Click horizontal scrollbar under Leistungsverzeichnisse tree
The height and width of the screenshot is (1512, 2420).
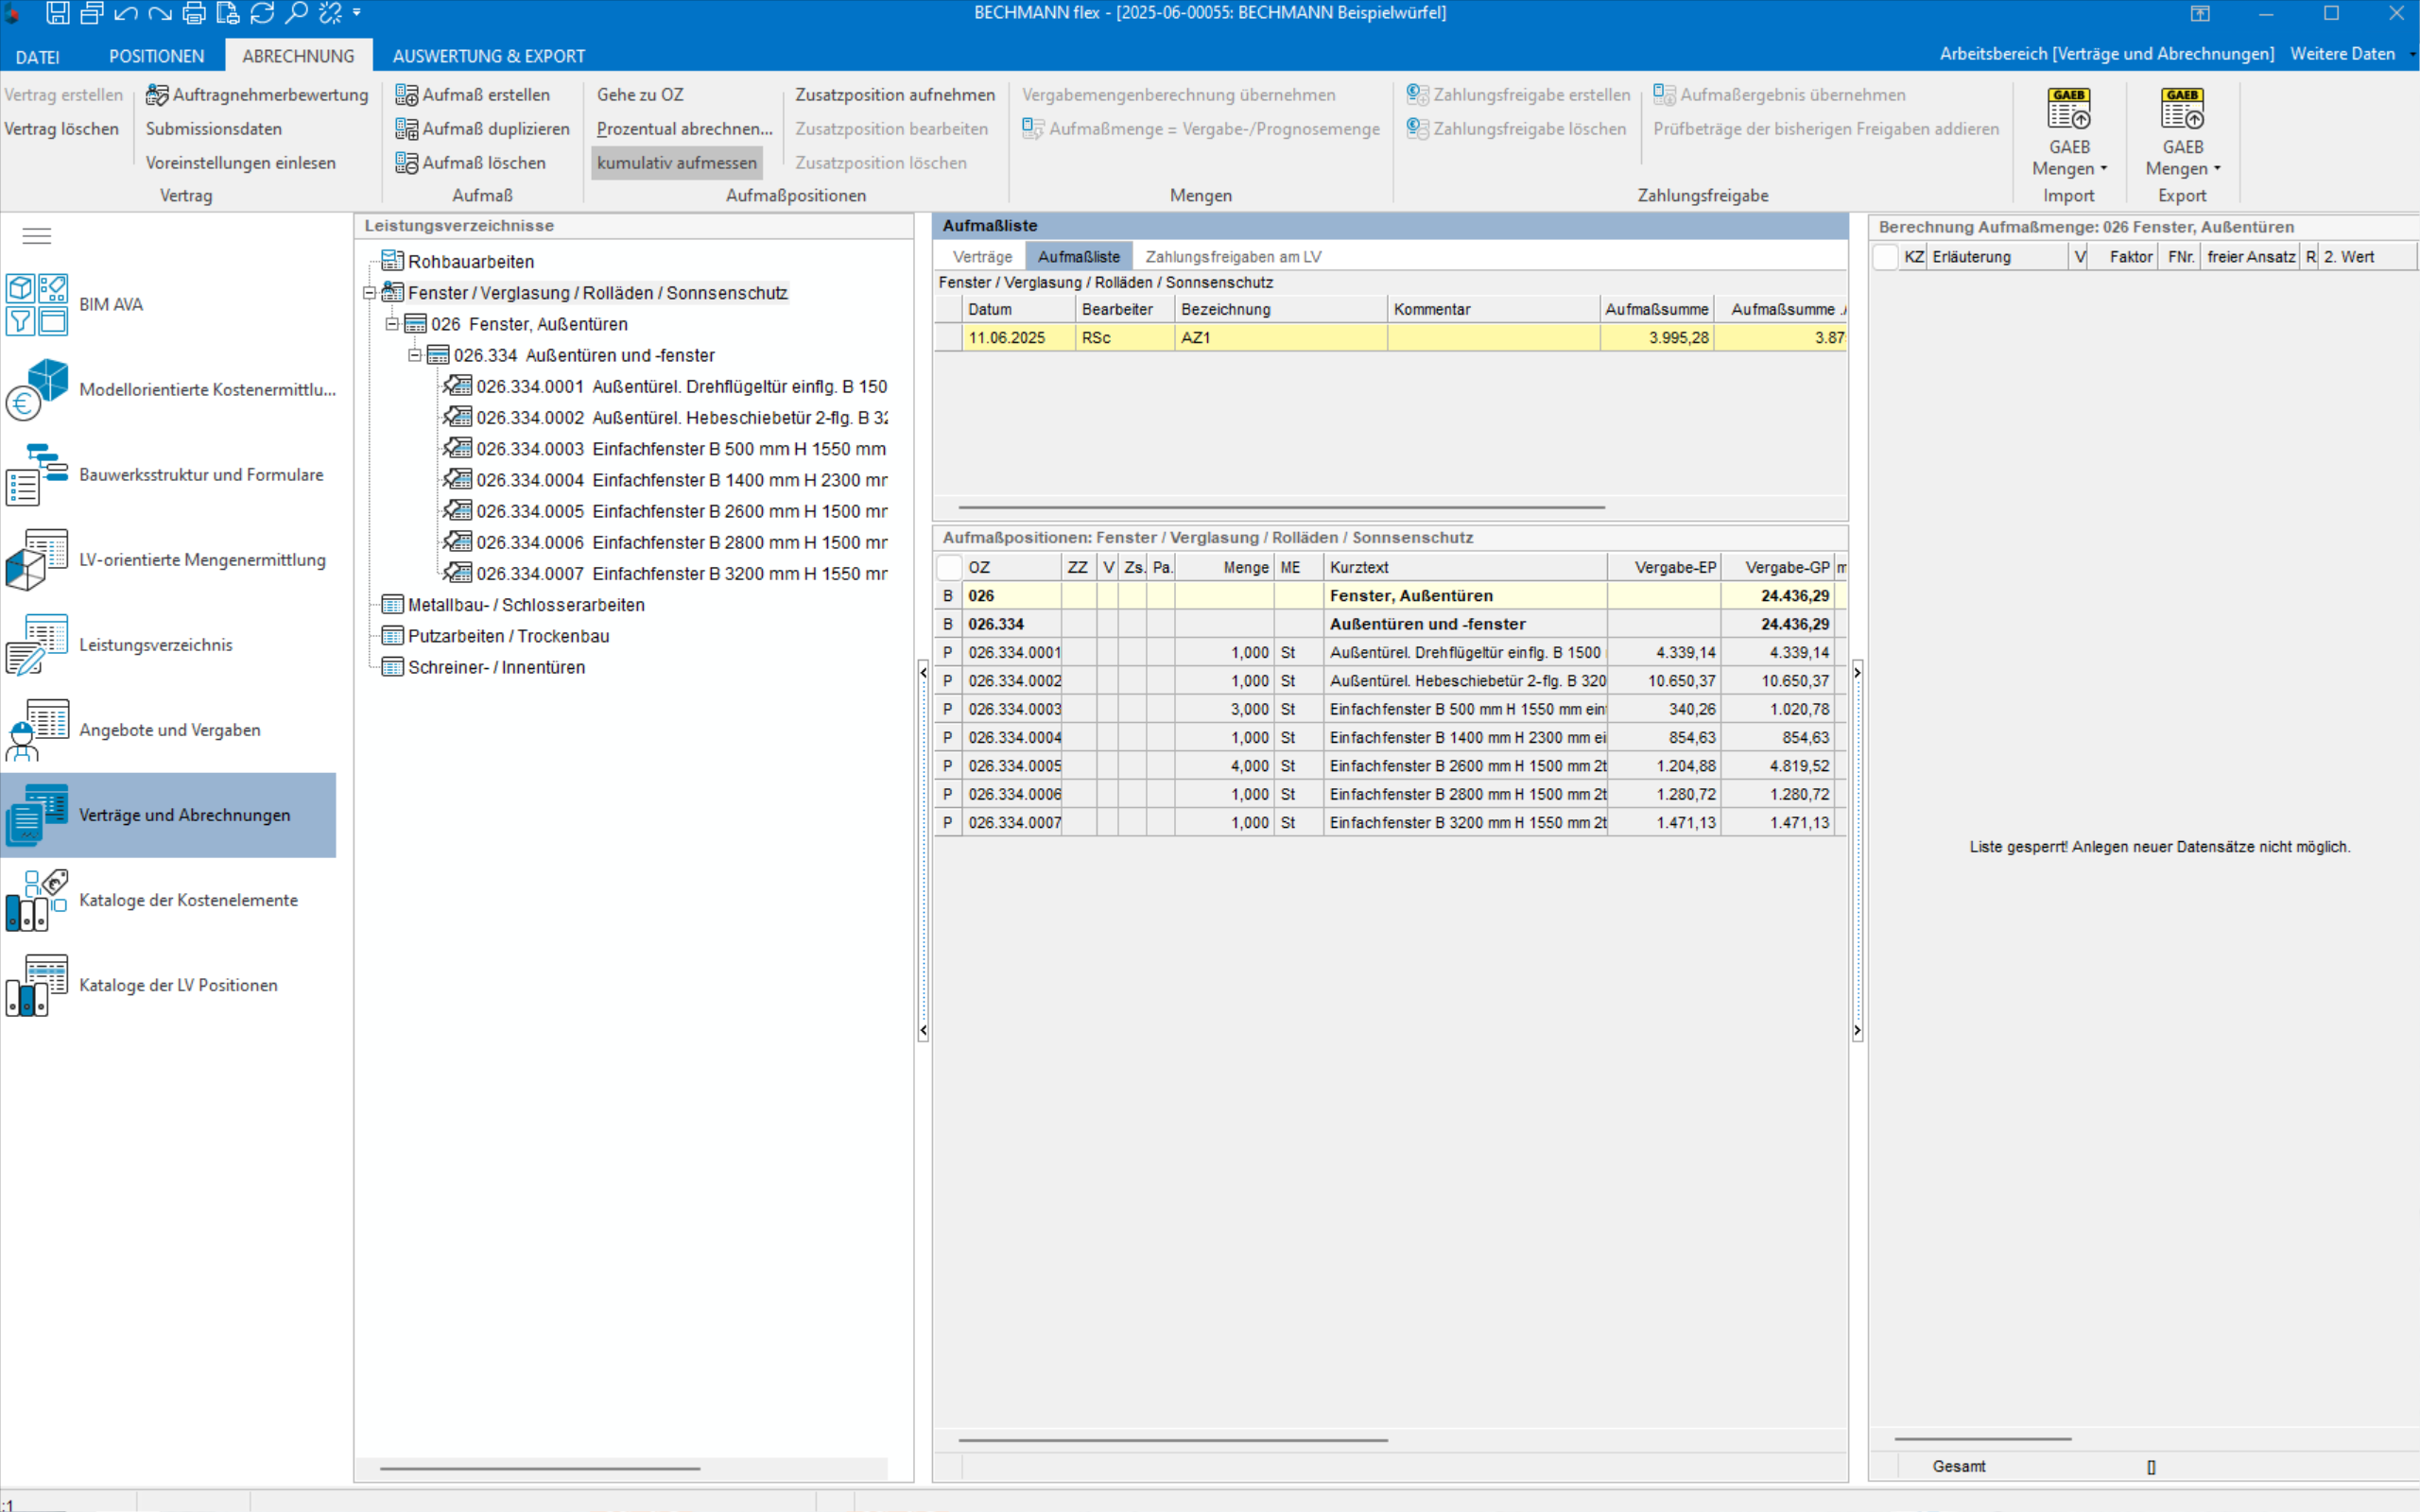click(x=540, y=1469)
